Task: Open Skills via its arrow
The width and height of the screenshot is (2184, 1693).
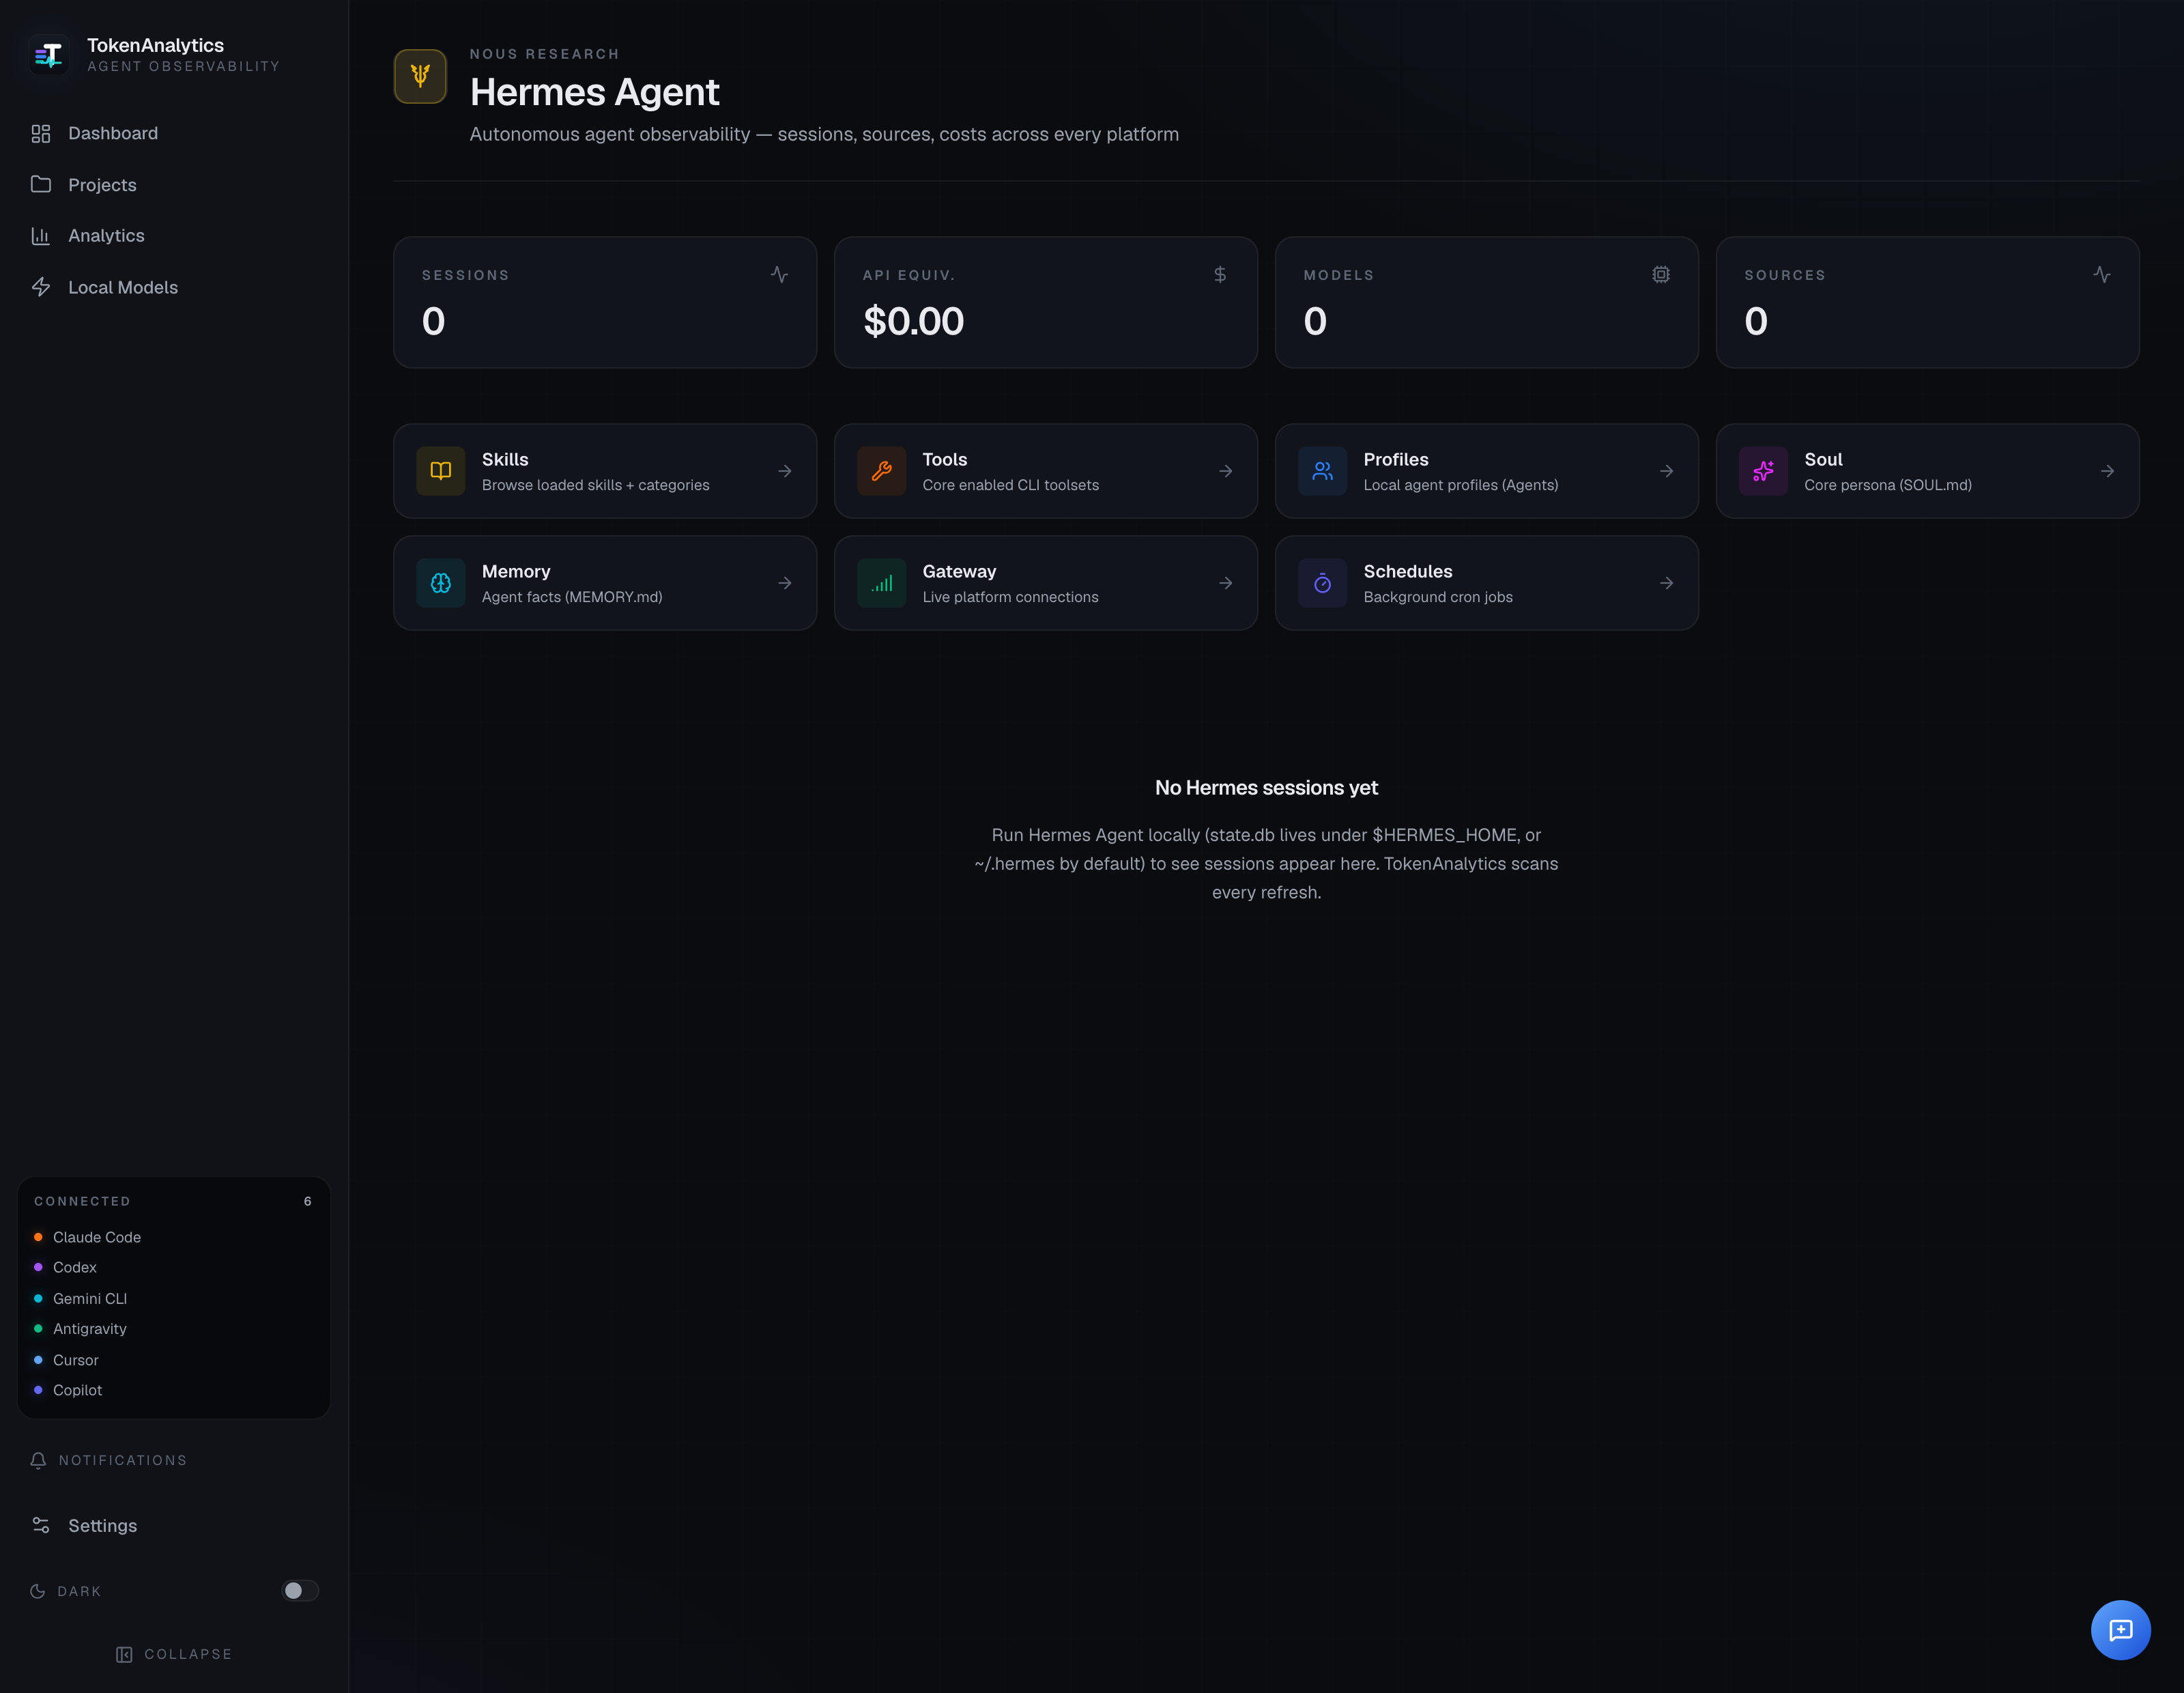Action: [x=785, y=471]
